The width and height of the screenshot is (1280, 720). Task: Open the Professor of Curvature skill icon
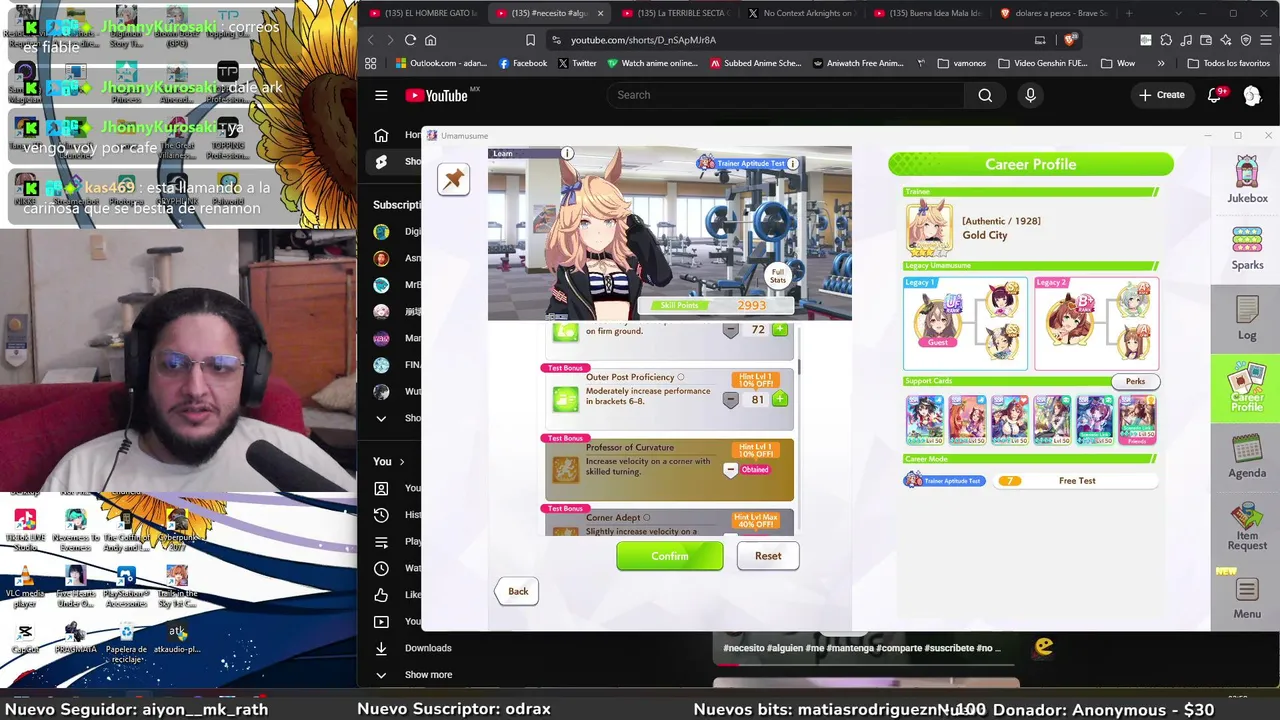[x=565, y=468]
